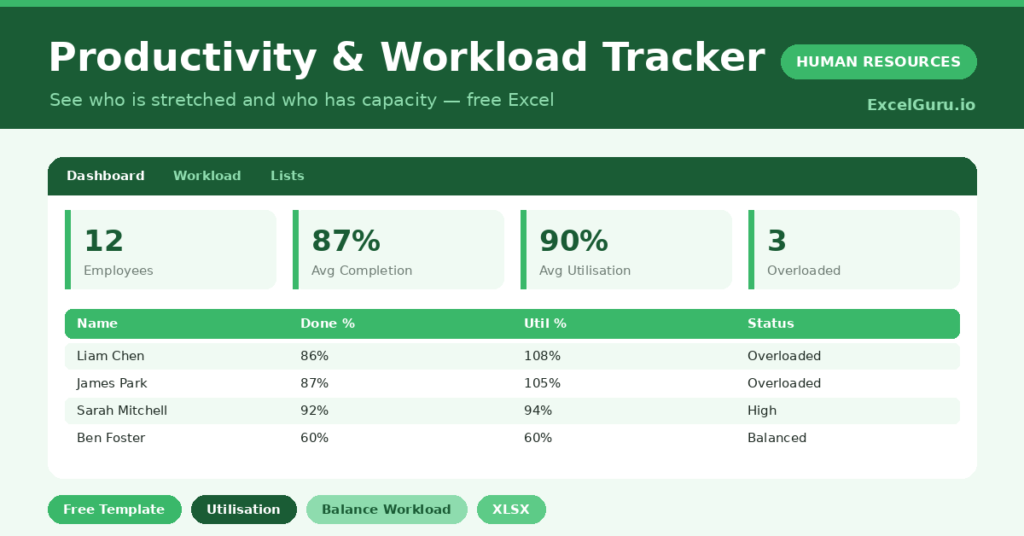
Task: Select the 90% Avg Utilisation card
Action: [626, 249]
